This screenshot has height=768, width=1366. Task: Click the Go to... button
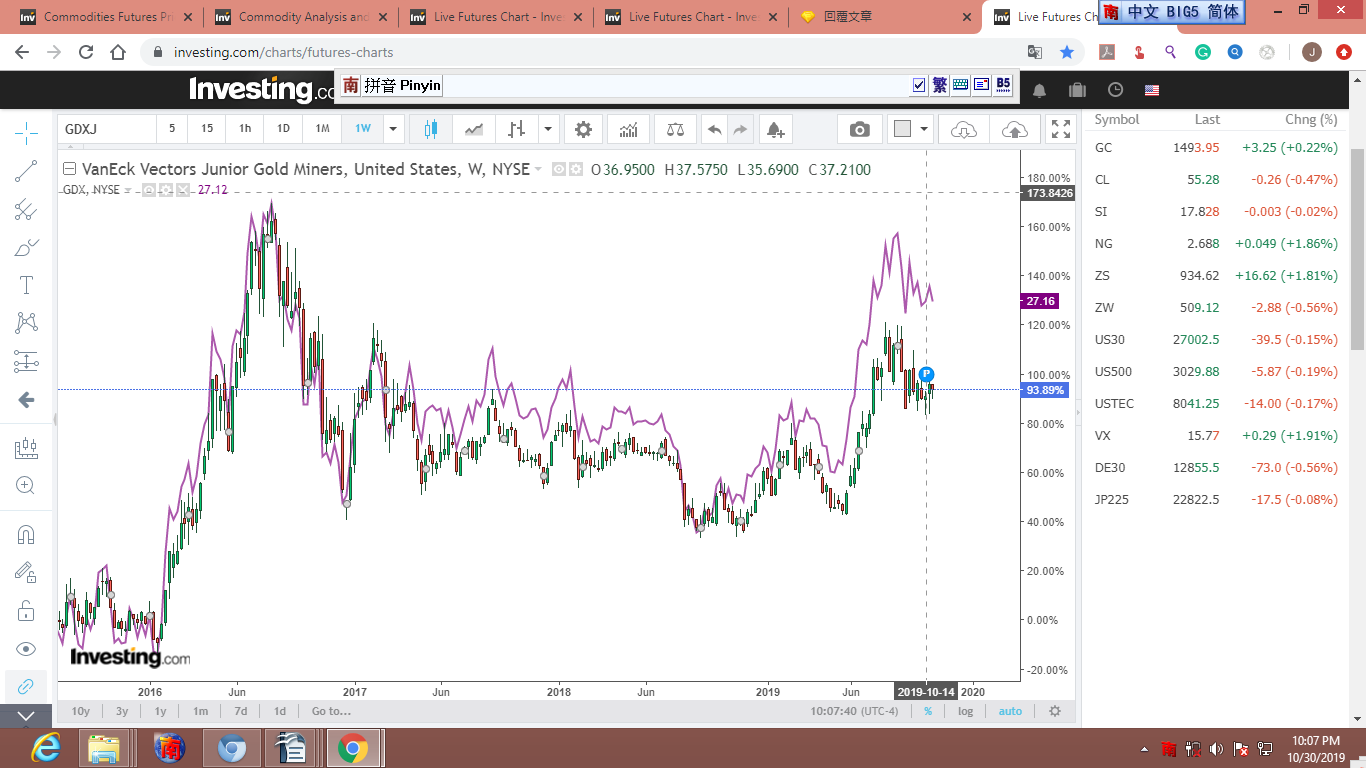tap(331, 711)
